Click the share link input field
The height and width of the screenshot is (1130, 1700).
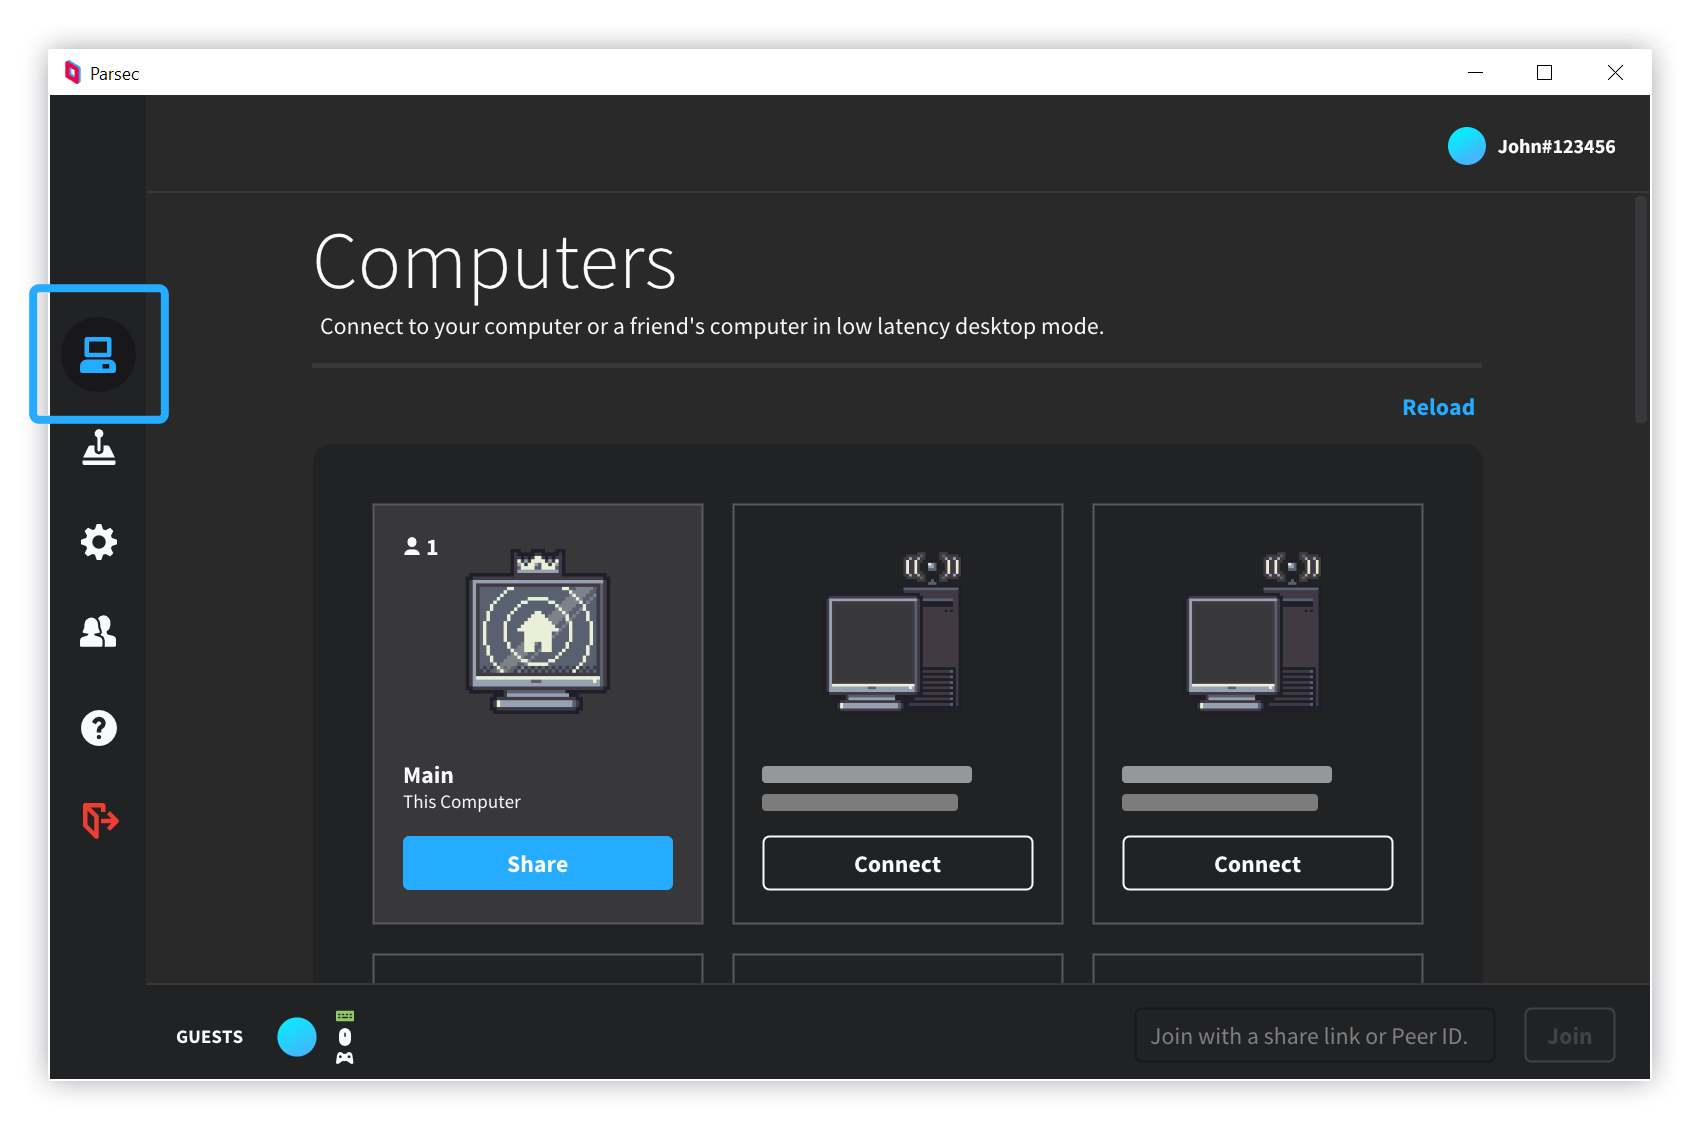tap(1313, 1035)
